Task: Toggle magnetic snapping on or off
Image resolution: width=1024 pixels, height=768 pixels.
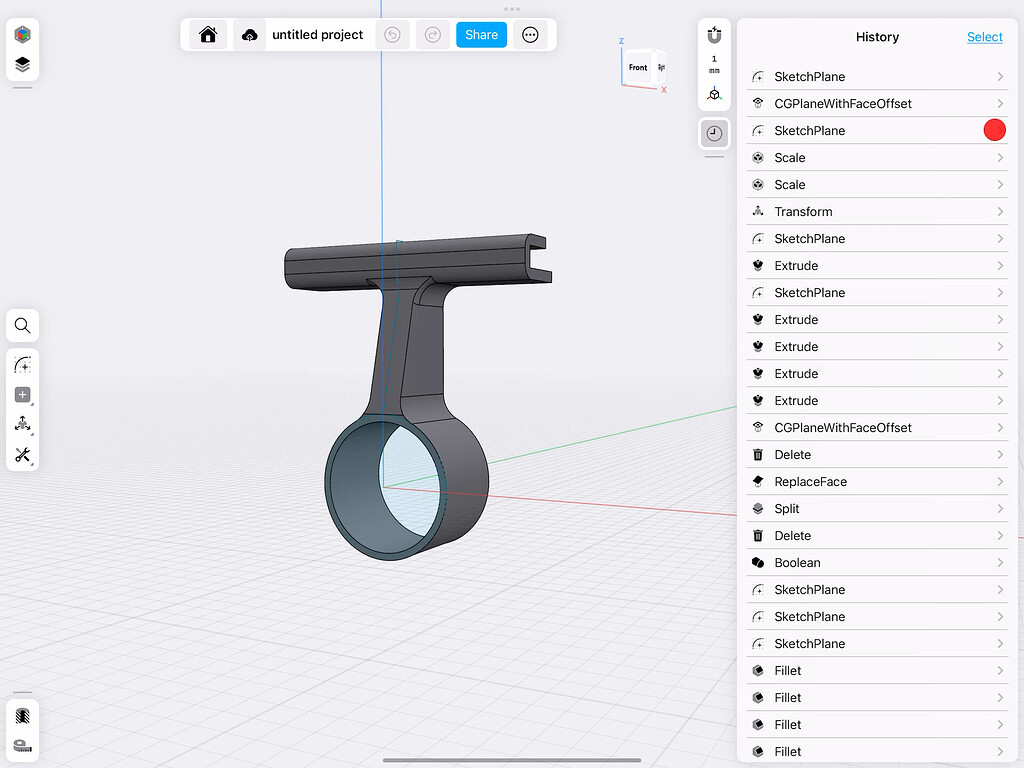Action: point(714,35)
